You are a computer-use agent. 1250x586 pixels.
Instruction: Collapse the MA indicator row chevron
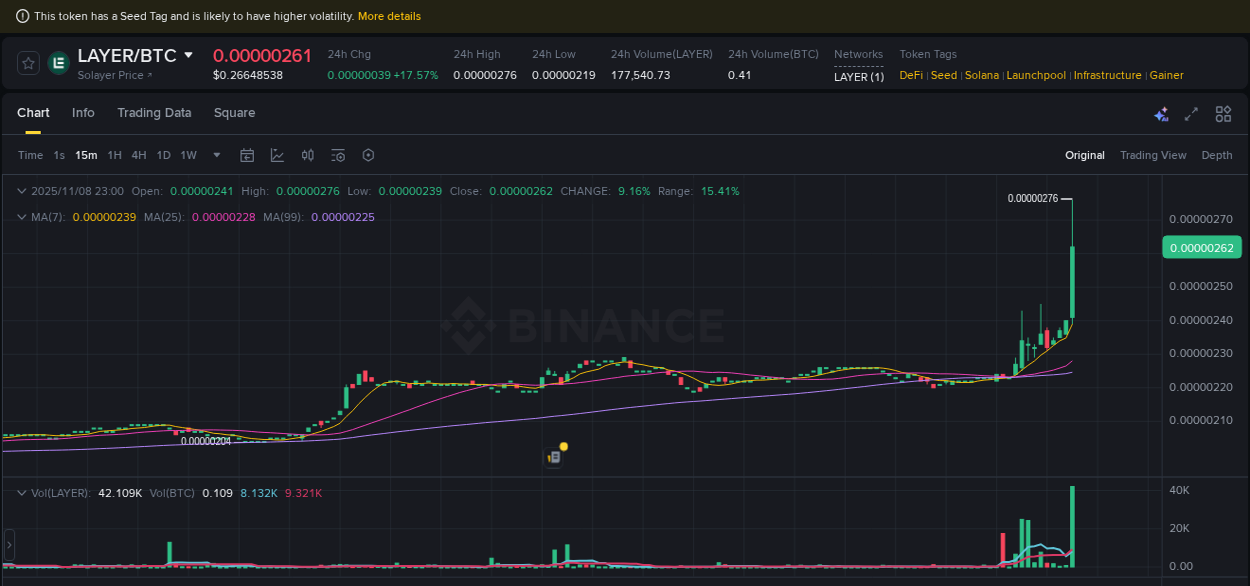[20, 216]
